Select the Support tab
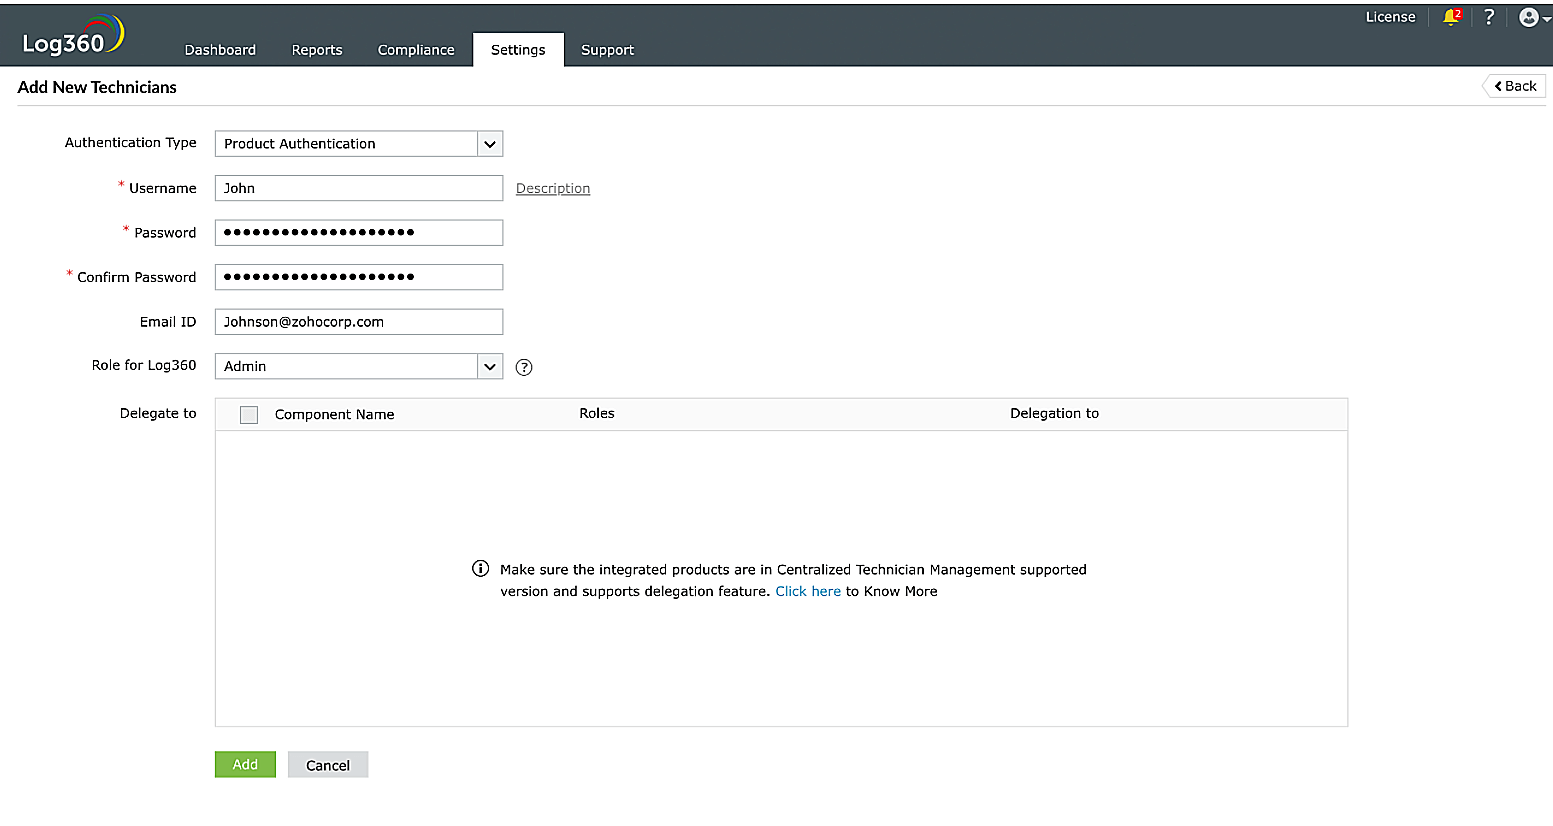 [x=607, y=50]
